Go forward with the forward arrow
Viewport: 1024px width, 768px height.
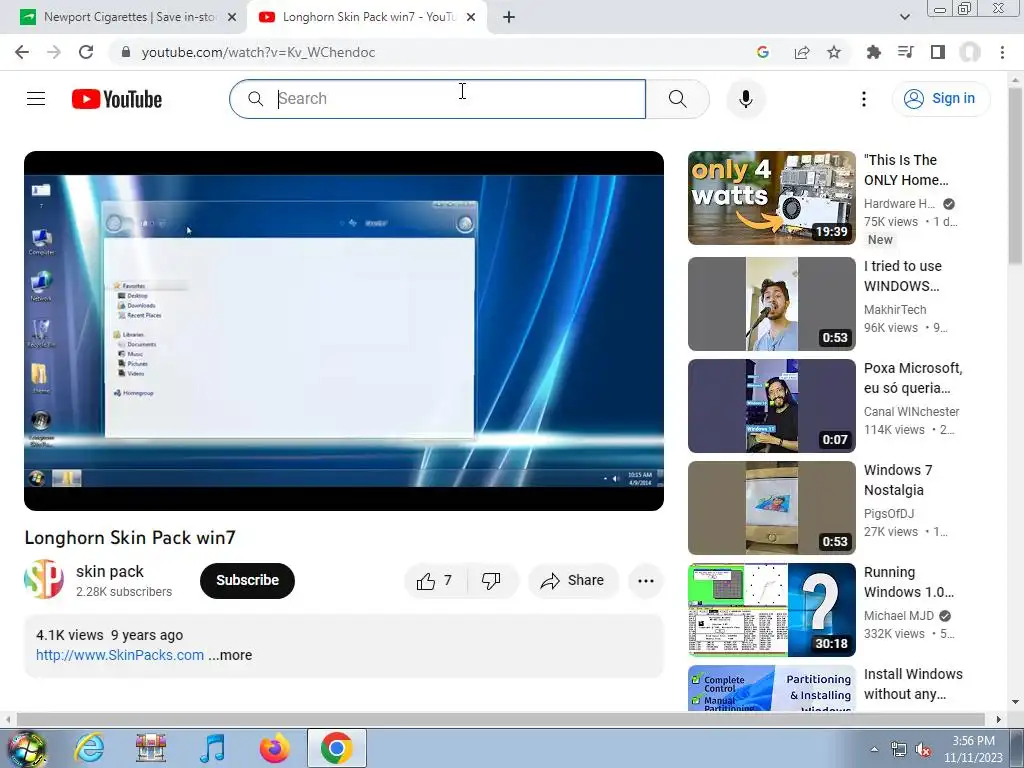pyautogui.click(x=54, y=52)
